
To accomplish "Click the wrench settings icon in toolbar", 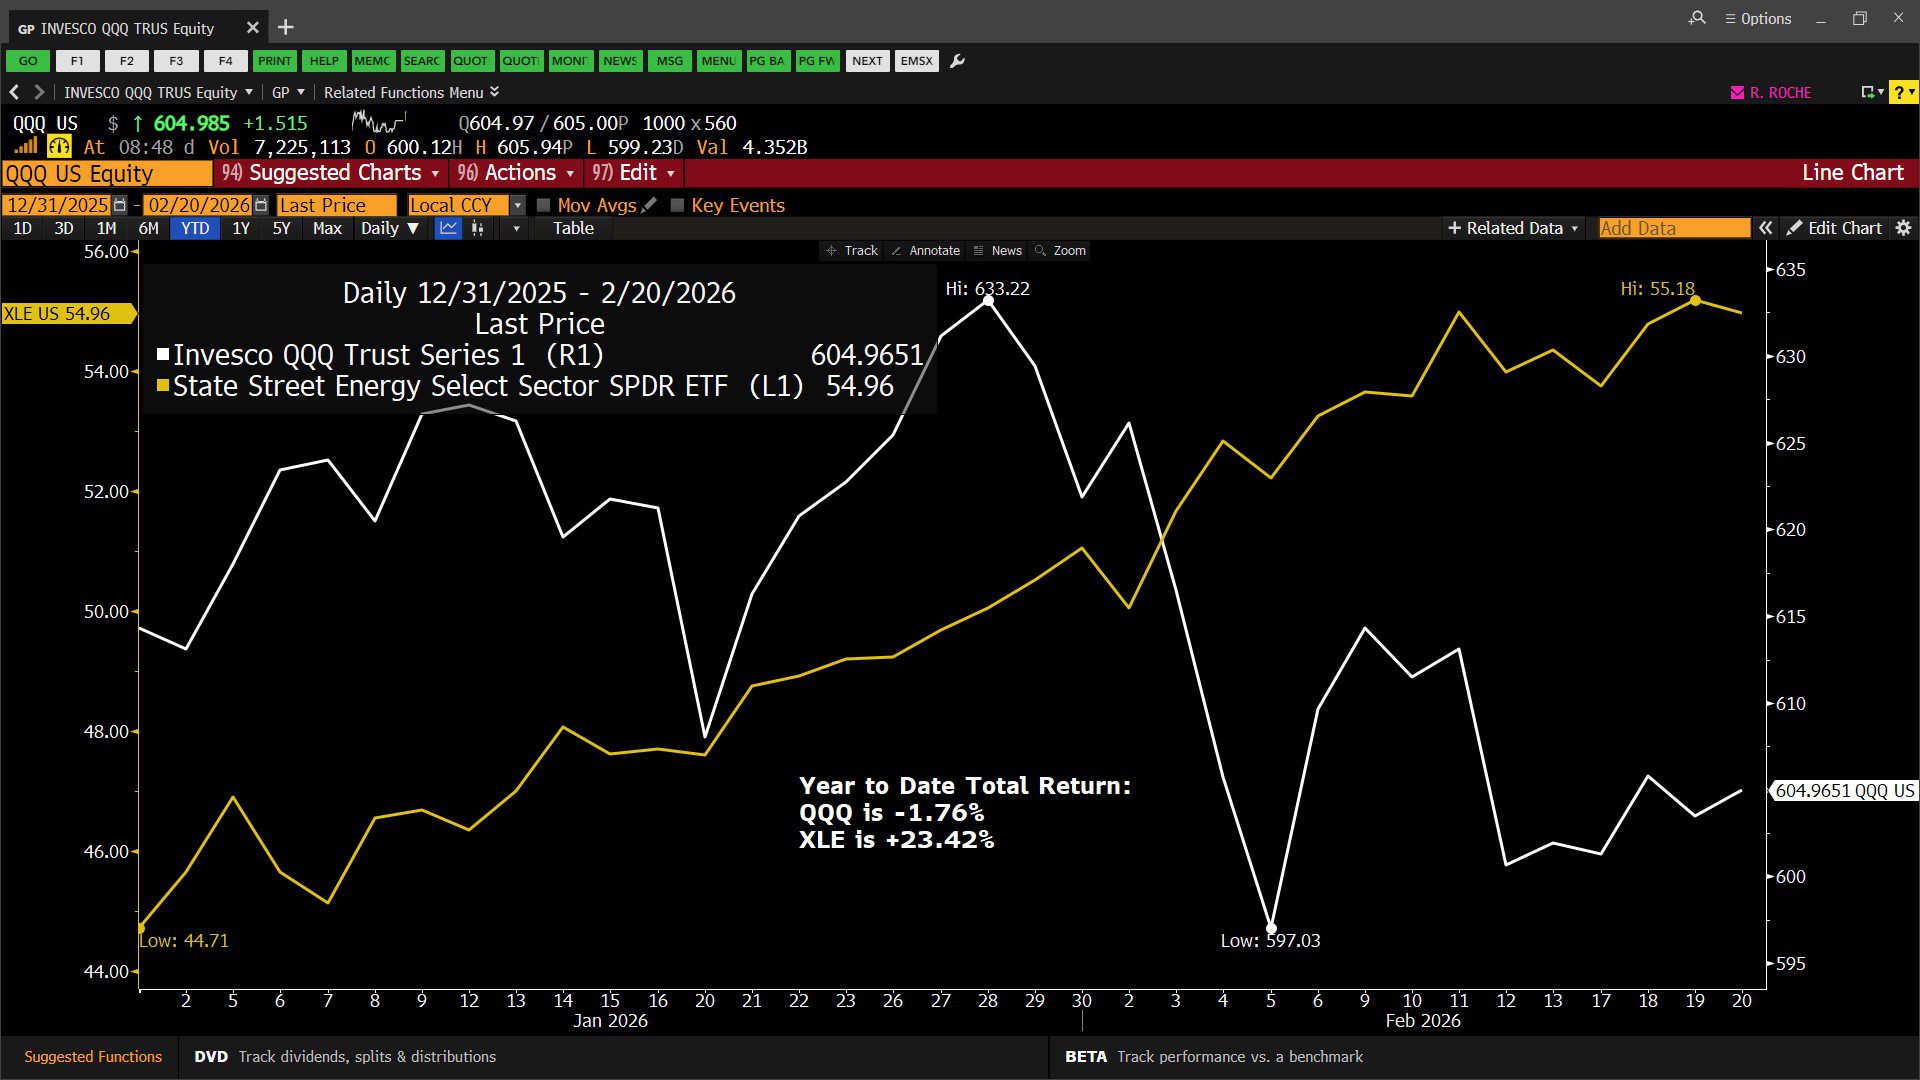I will (x=957, y=61).
